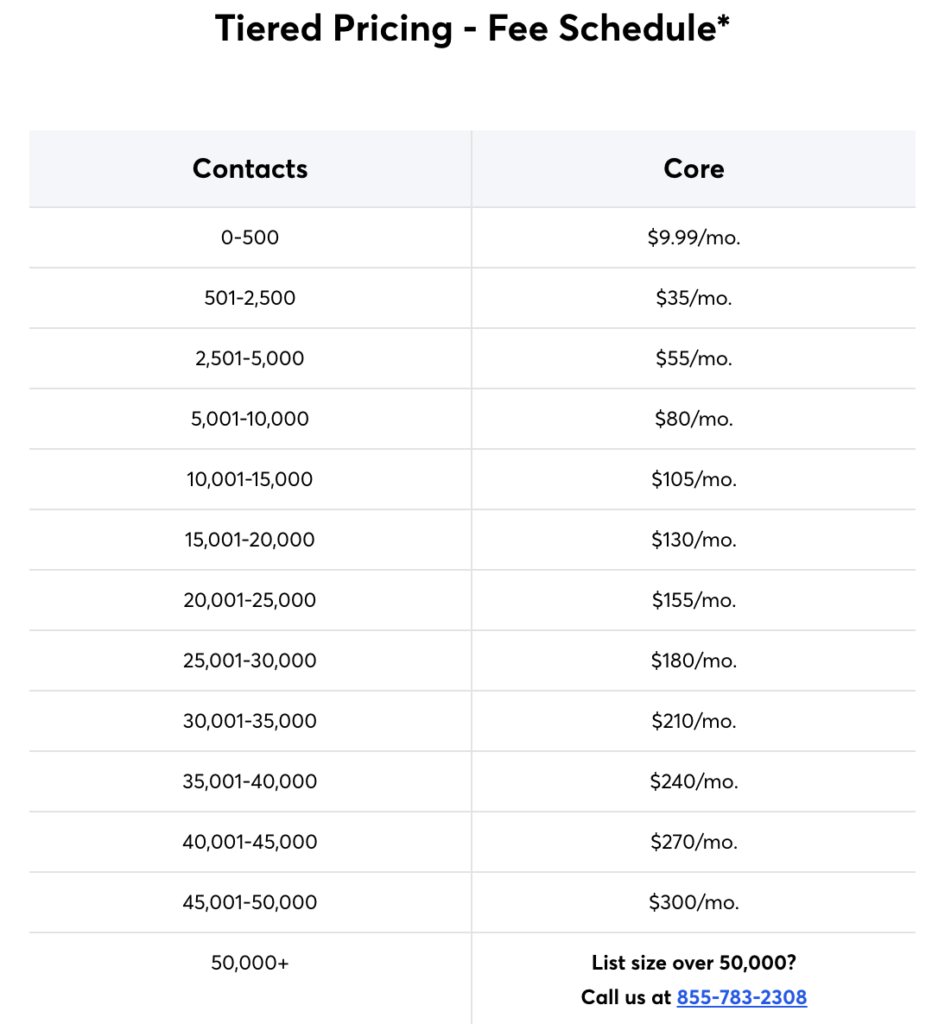Select the 5,001-10,000 contacts tier
The width and height of the screenshot is (951, 1024).
tap(250, 419)
